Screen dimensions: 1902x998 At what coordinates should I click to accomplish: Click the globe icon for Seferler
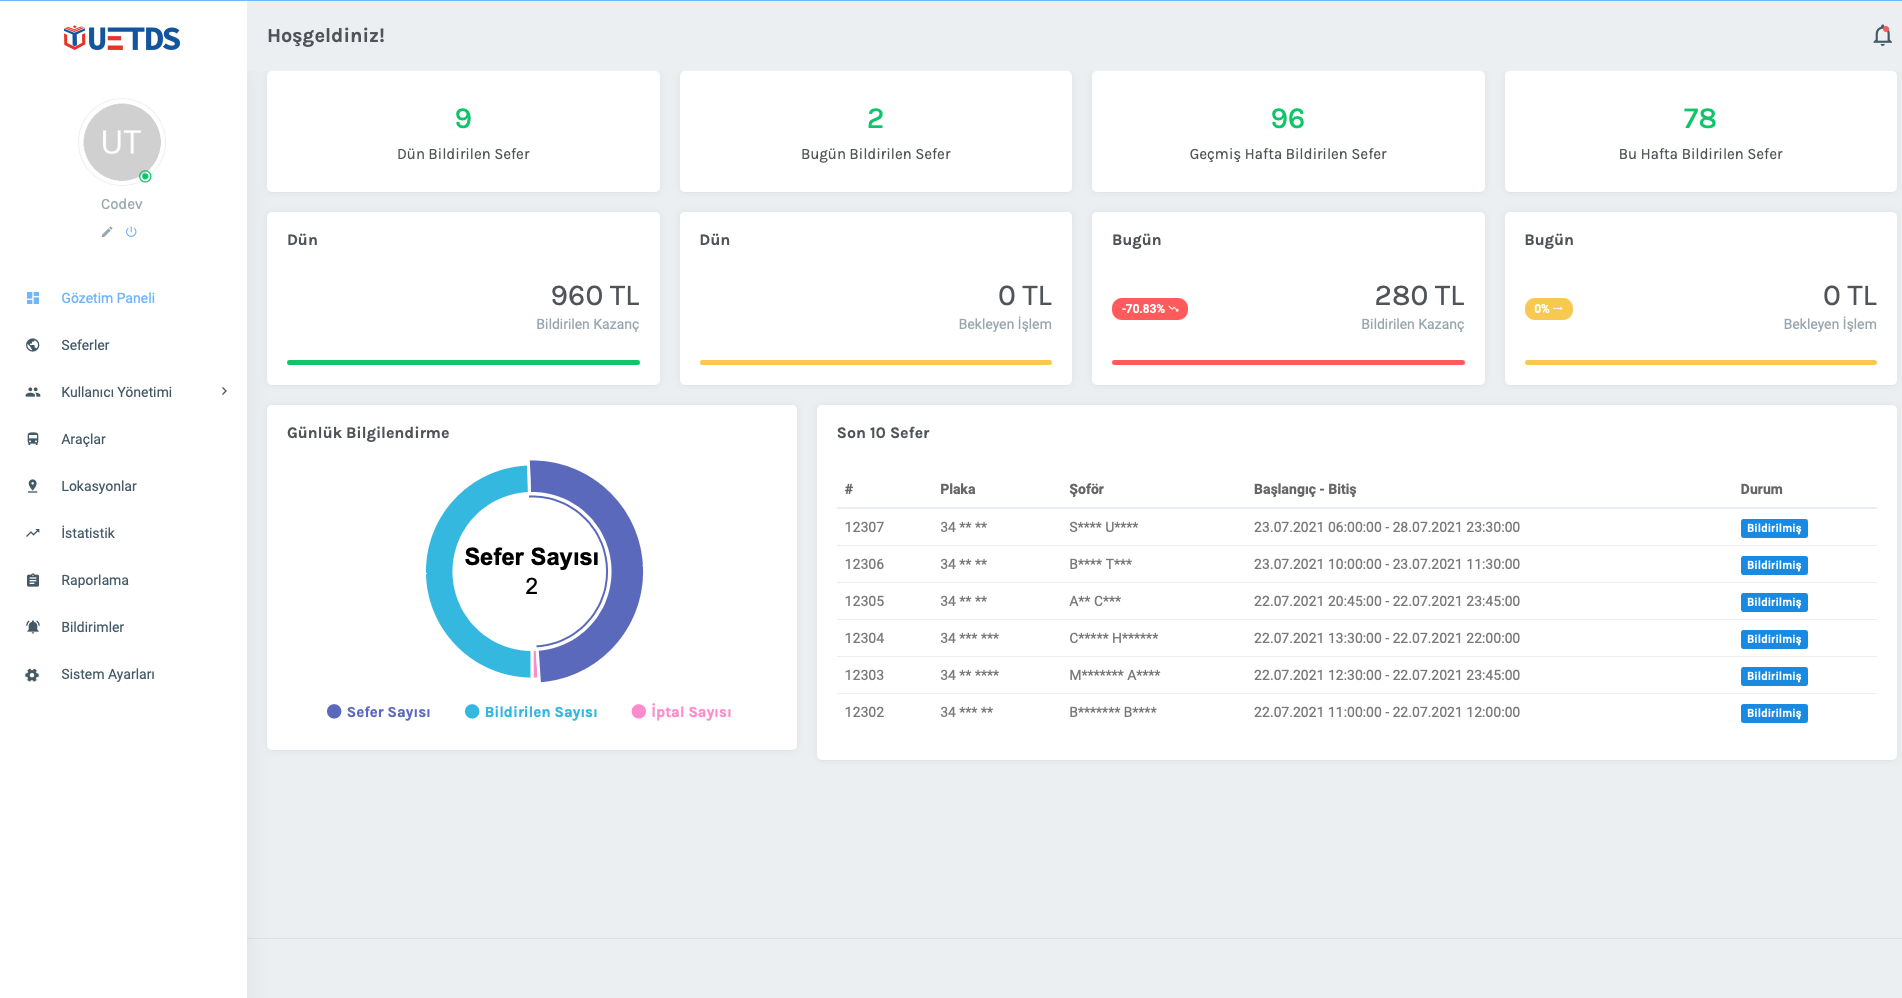33,345
